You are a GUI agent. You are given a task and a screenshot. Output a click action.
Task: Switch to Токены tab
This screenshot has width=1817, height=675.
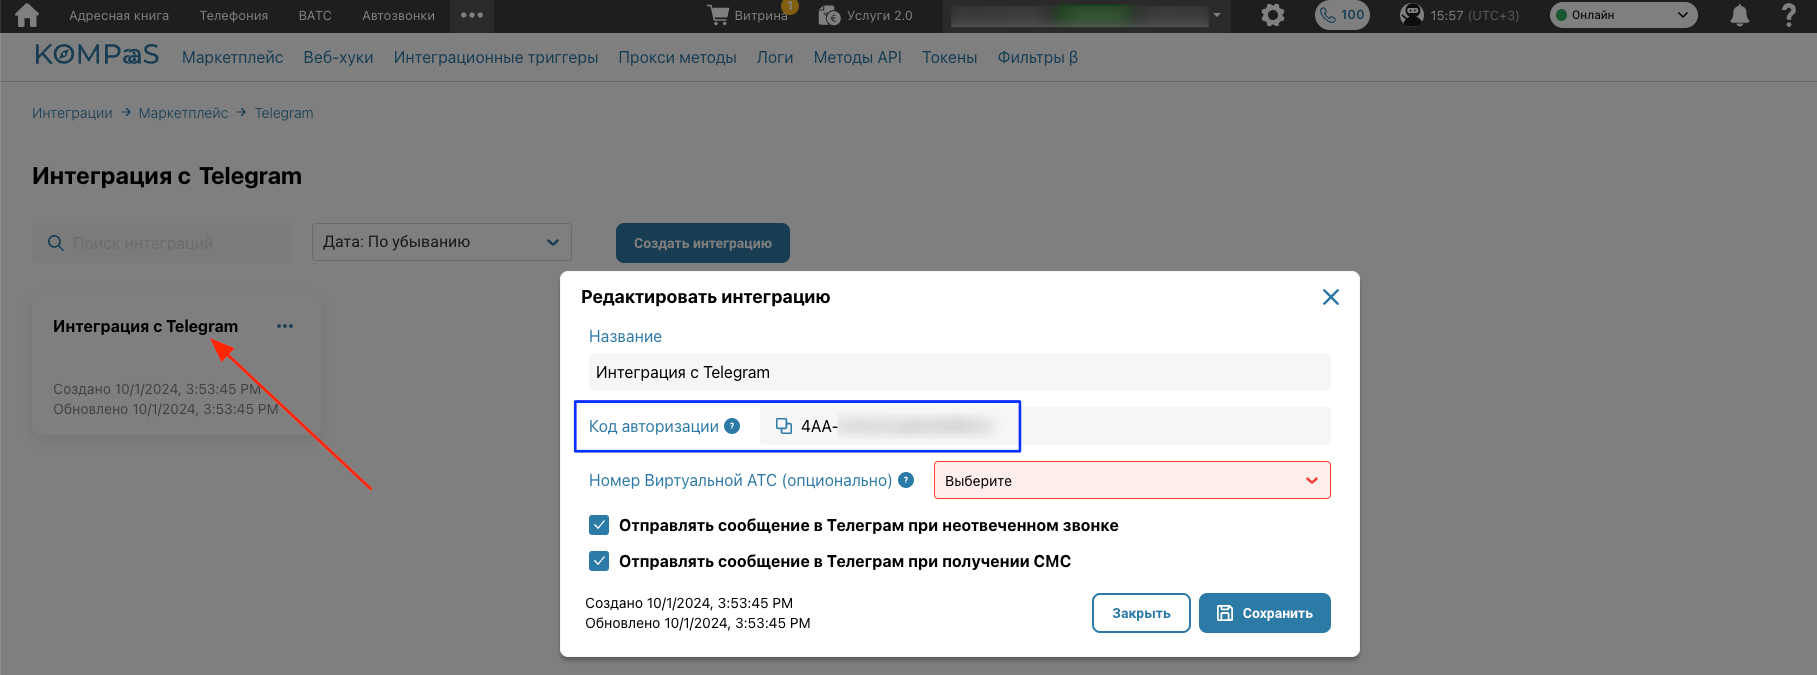949,57
